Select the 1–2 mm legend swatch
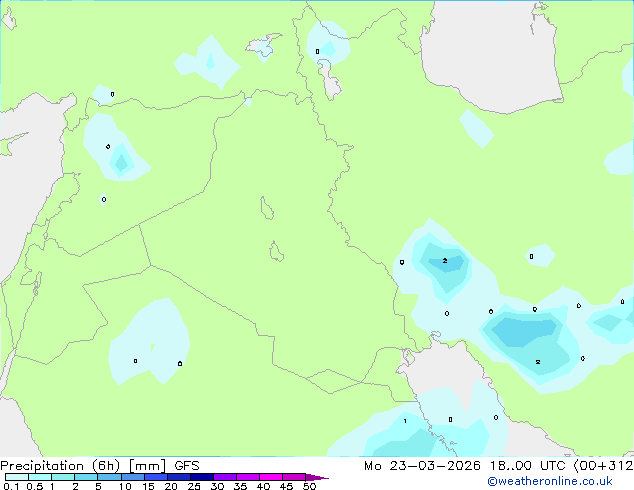Viewport: 634px width, 490px height. tap(63, 477)
